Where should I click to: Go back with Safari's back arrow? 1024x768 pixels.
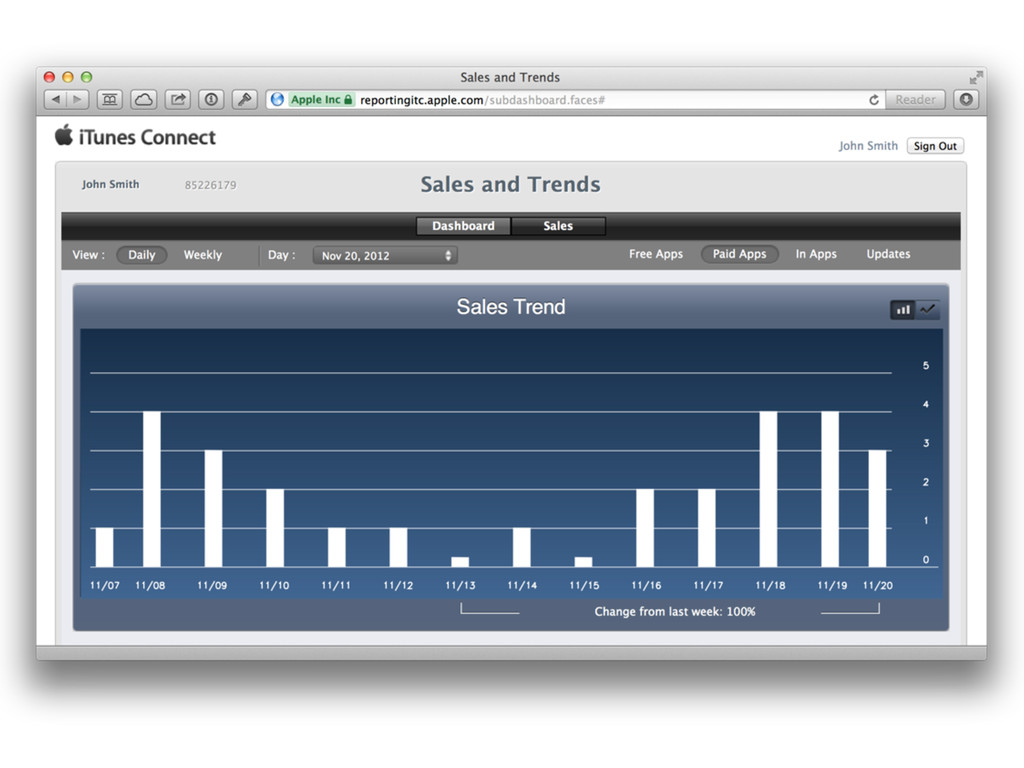click(x=56, y=99)
